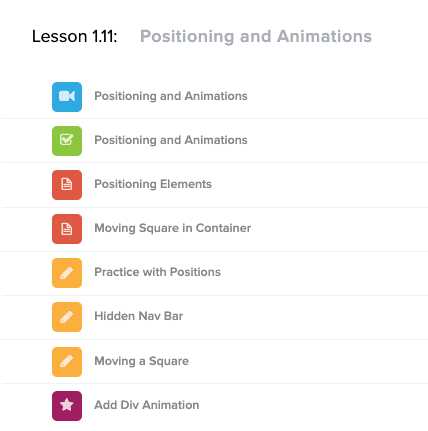
Task: Select the red document icon for Moving Square in Container
Action: tap(67, 229)
